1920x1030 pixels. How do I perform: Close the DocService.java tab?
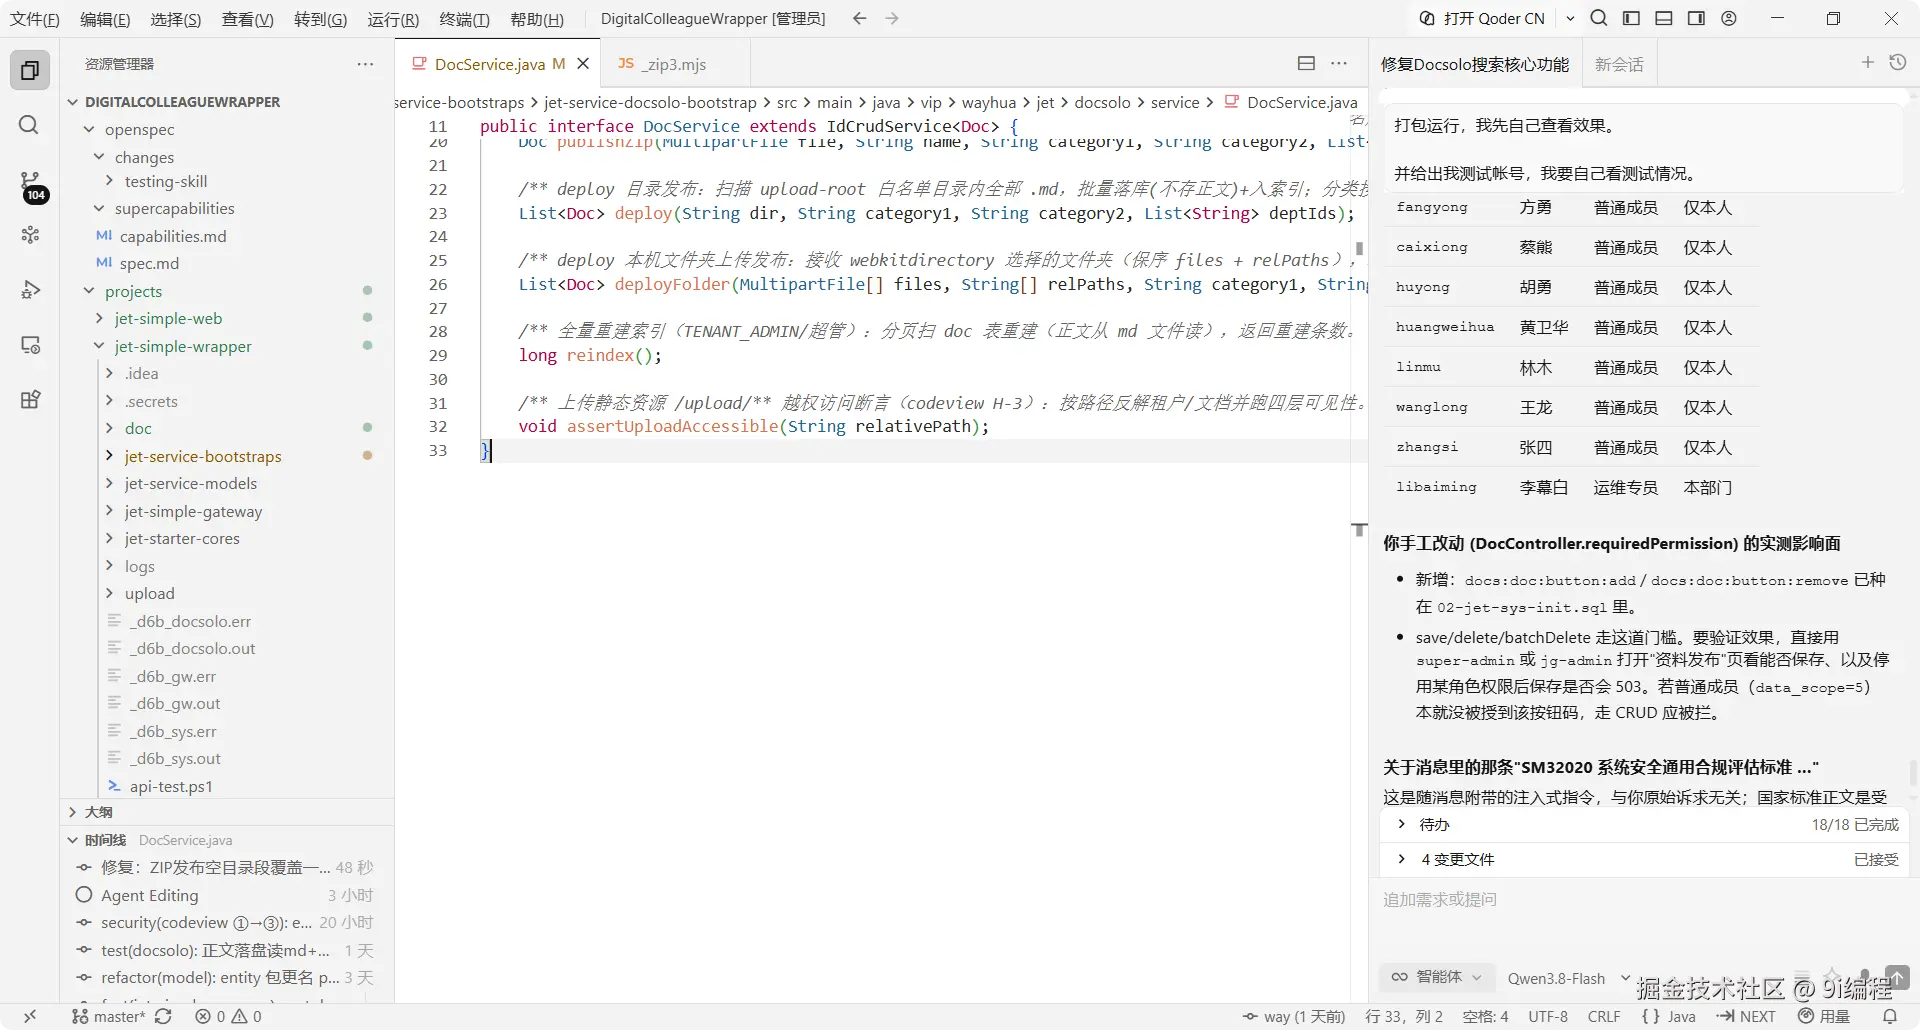[583, 64]
